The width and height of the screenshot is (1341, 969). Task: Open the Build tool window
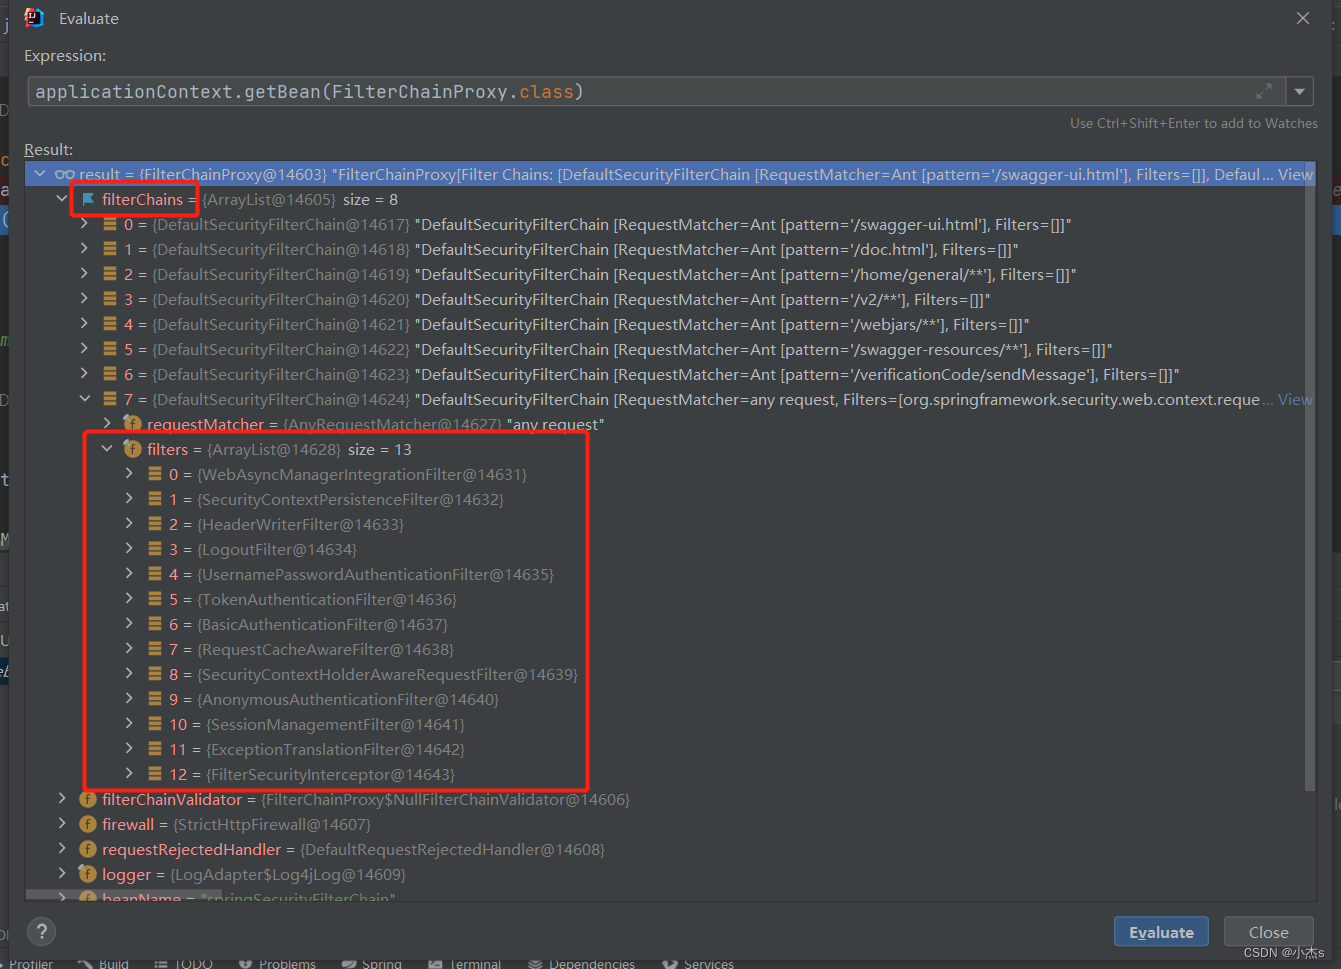(x=112, y=962)
